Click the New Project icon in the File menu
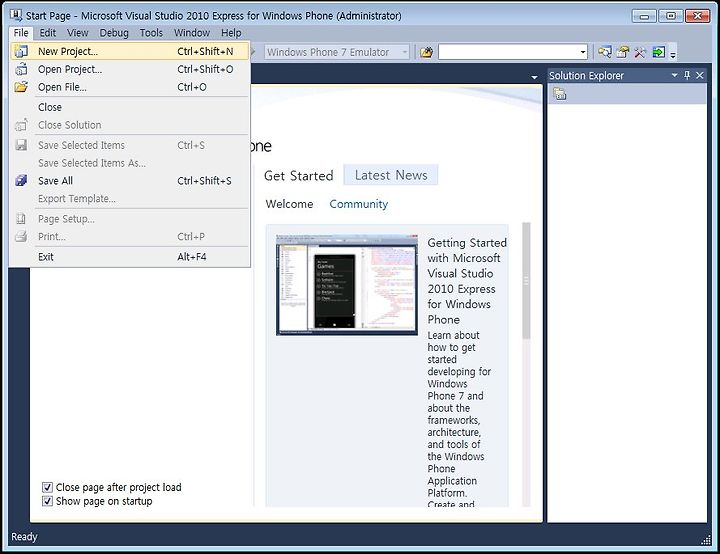720x554 pixels. pyautogui.click(x=21, y=51)
